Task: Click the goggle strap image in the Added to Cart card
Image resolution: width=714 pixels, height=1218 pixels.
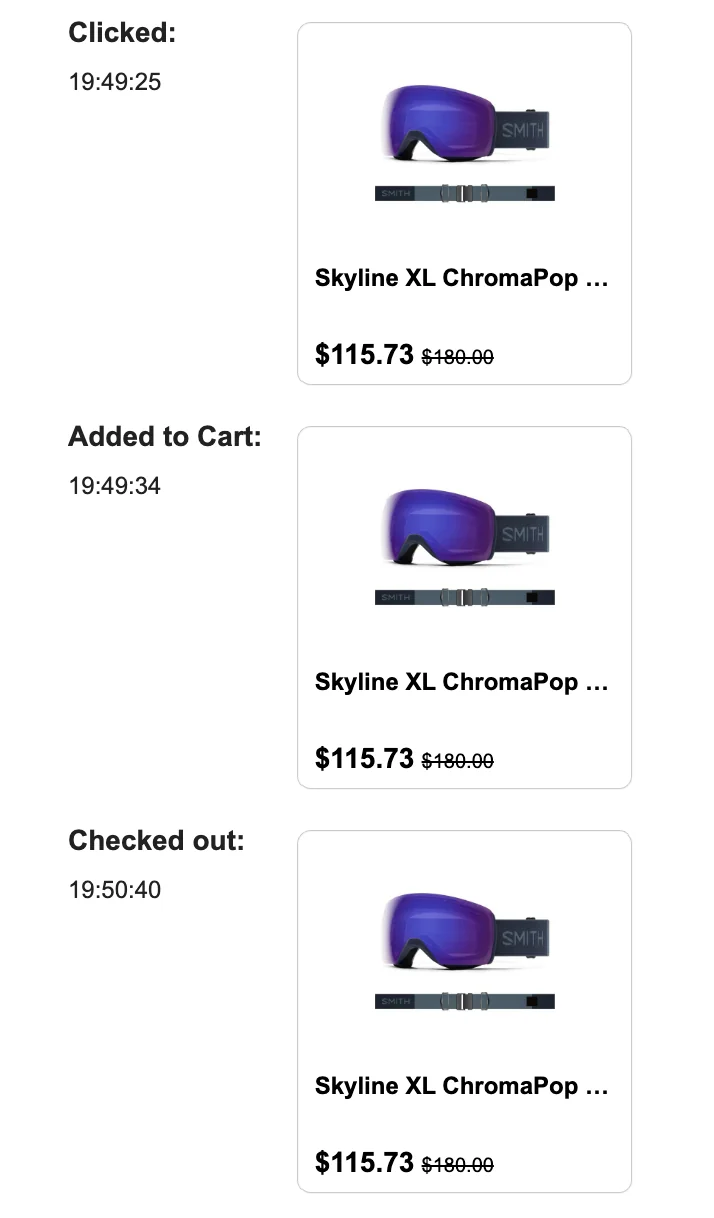Action: click(x=465, y=597)
